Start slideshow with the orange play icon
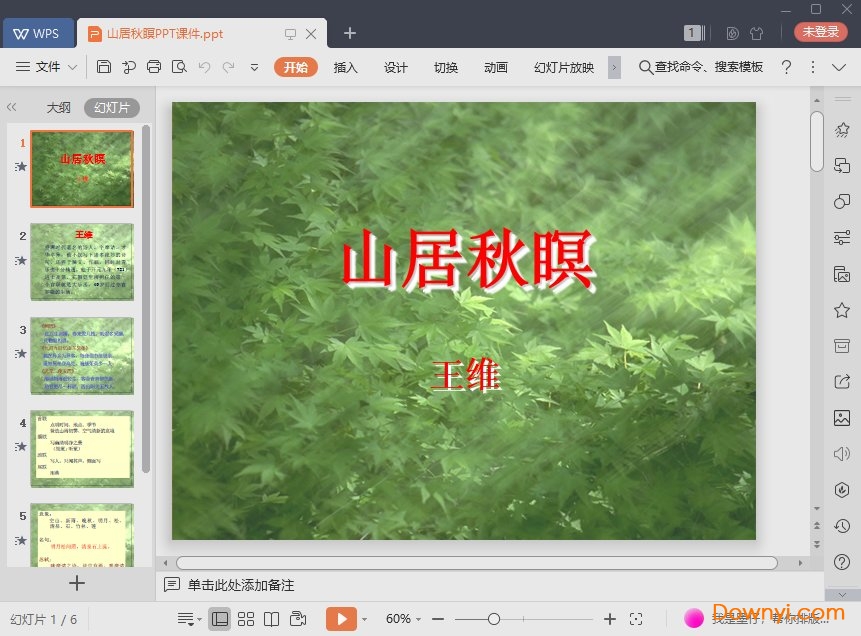The image size is (861, 636). [342, 617]
